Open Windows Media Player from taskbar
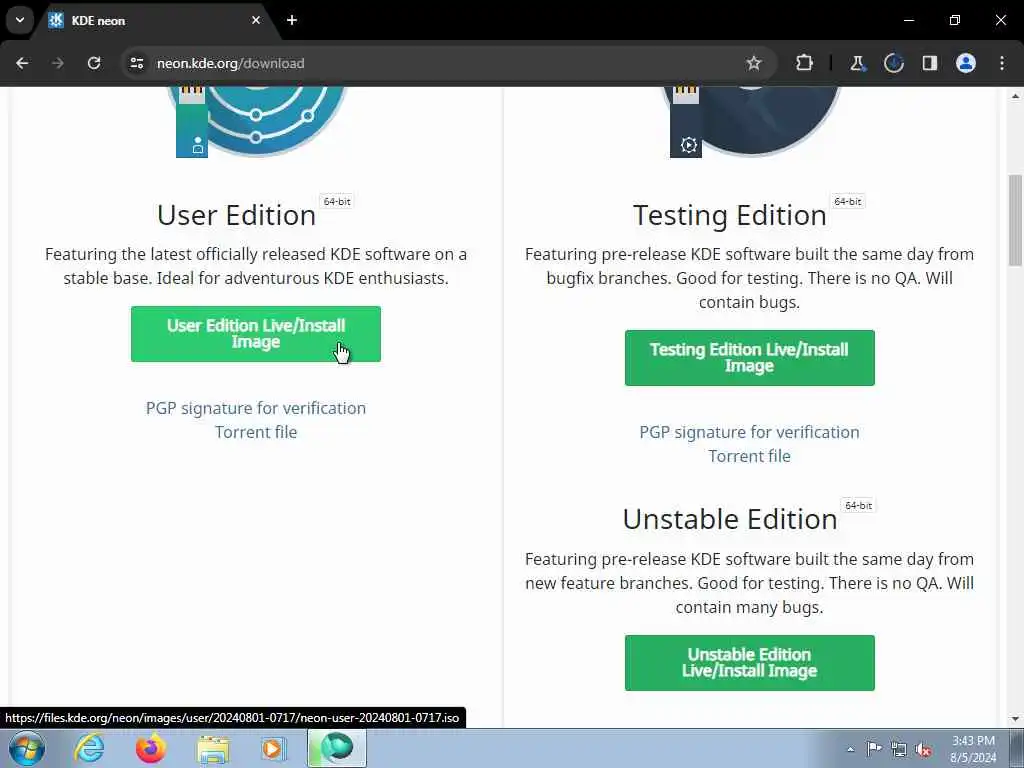1024x768 pixels. [x=274, y=748]
